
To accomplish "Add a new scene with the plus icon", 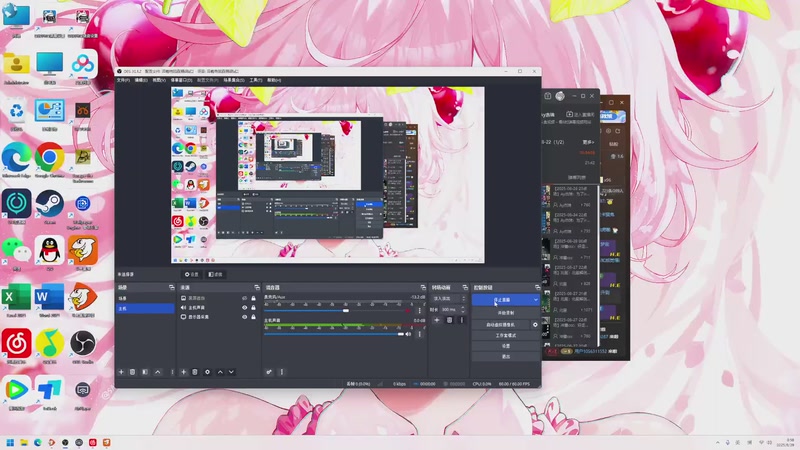I will coord(121,372).
